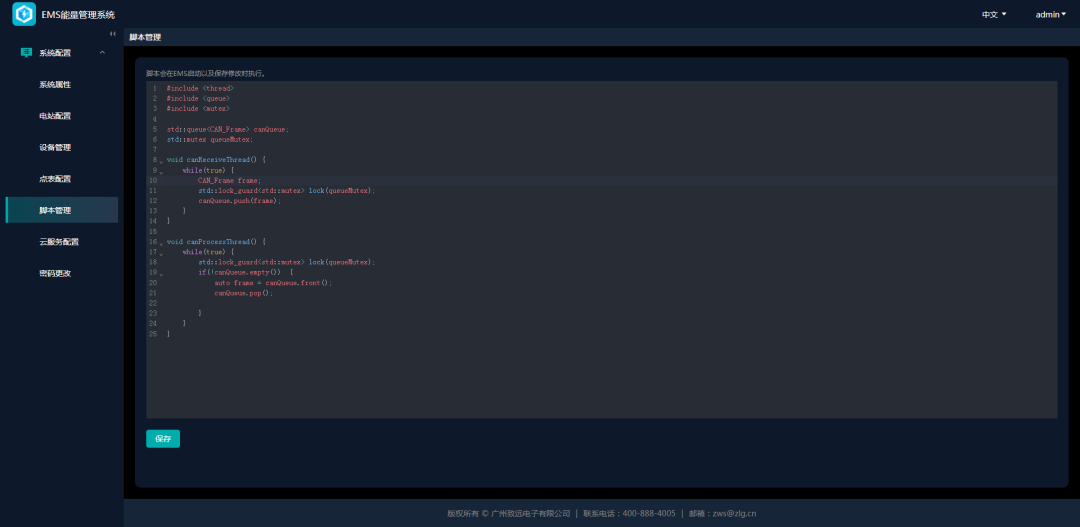The height and width of the screenshot is (527, 1080).
Task: Navigate to 点表配置
Action: (x=55, y=179)
